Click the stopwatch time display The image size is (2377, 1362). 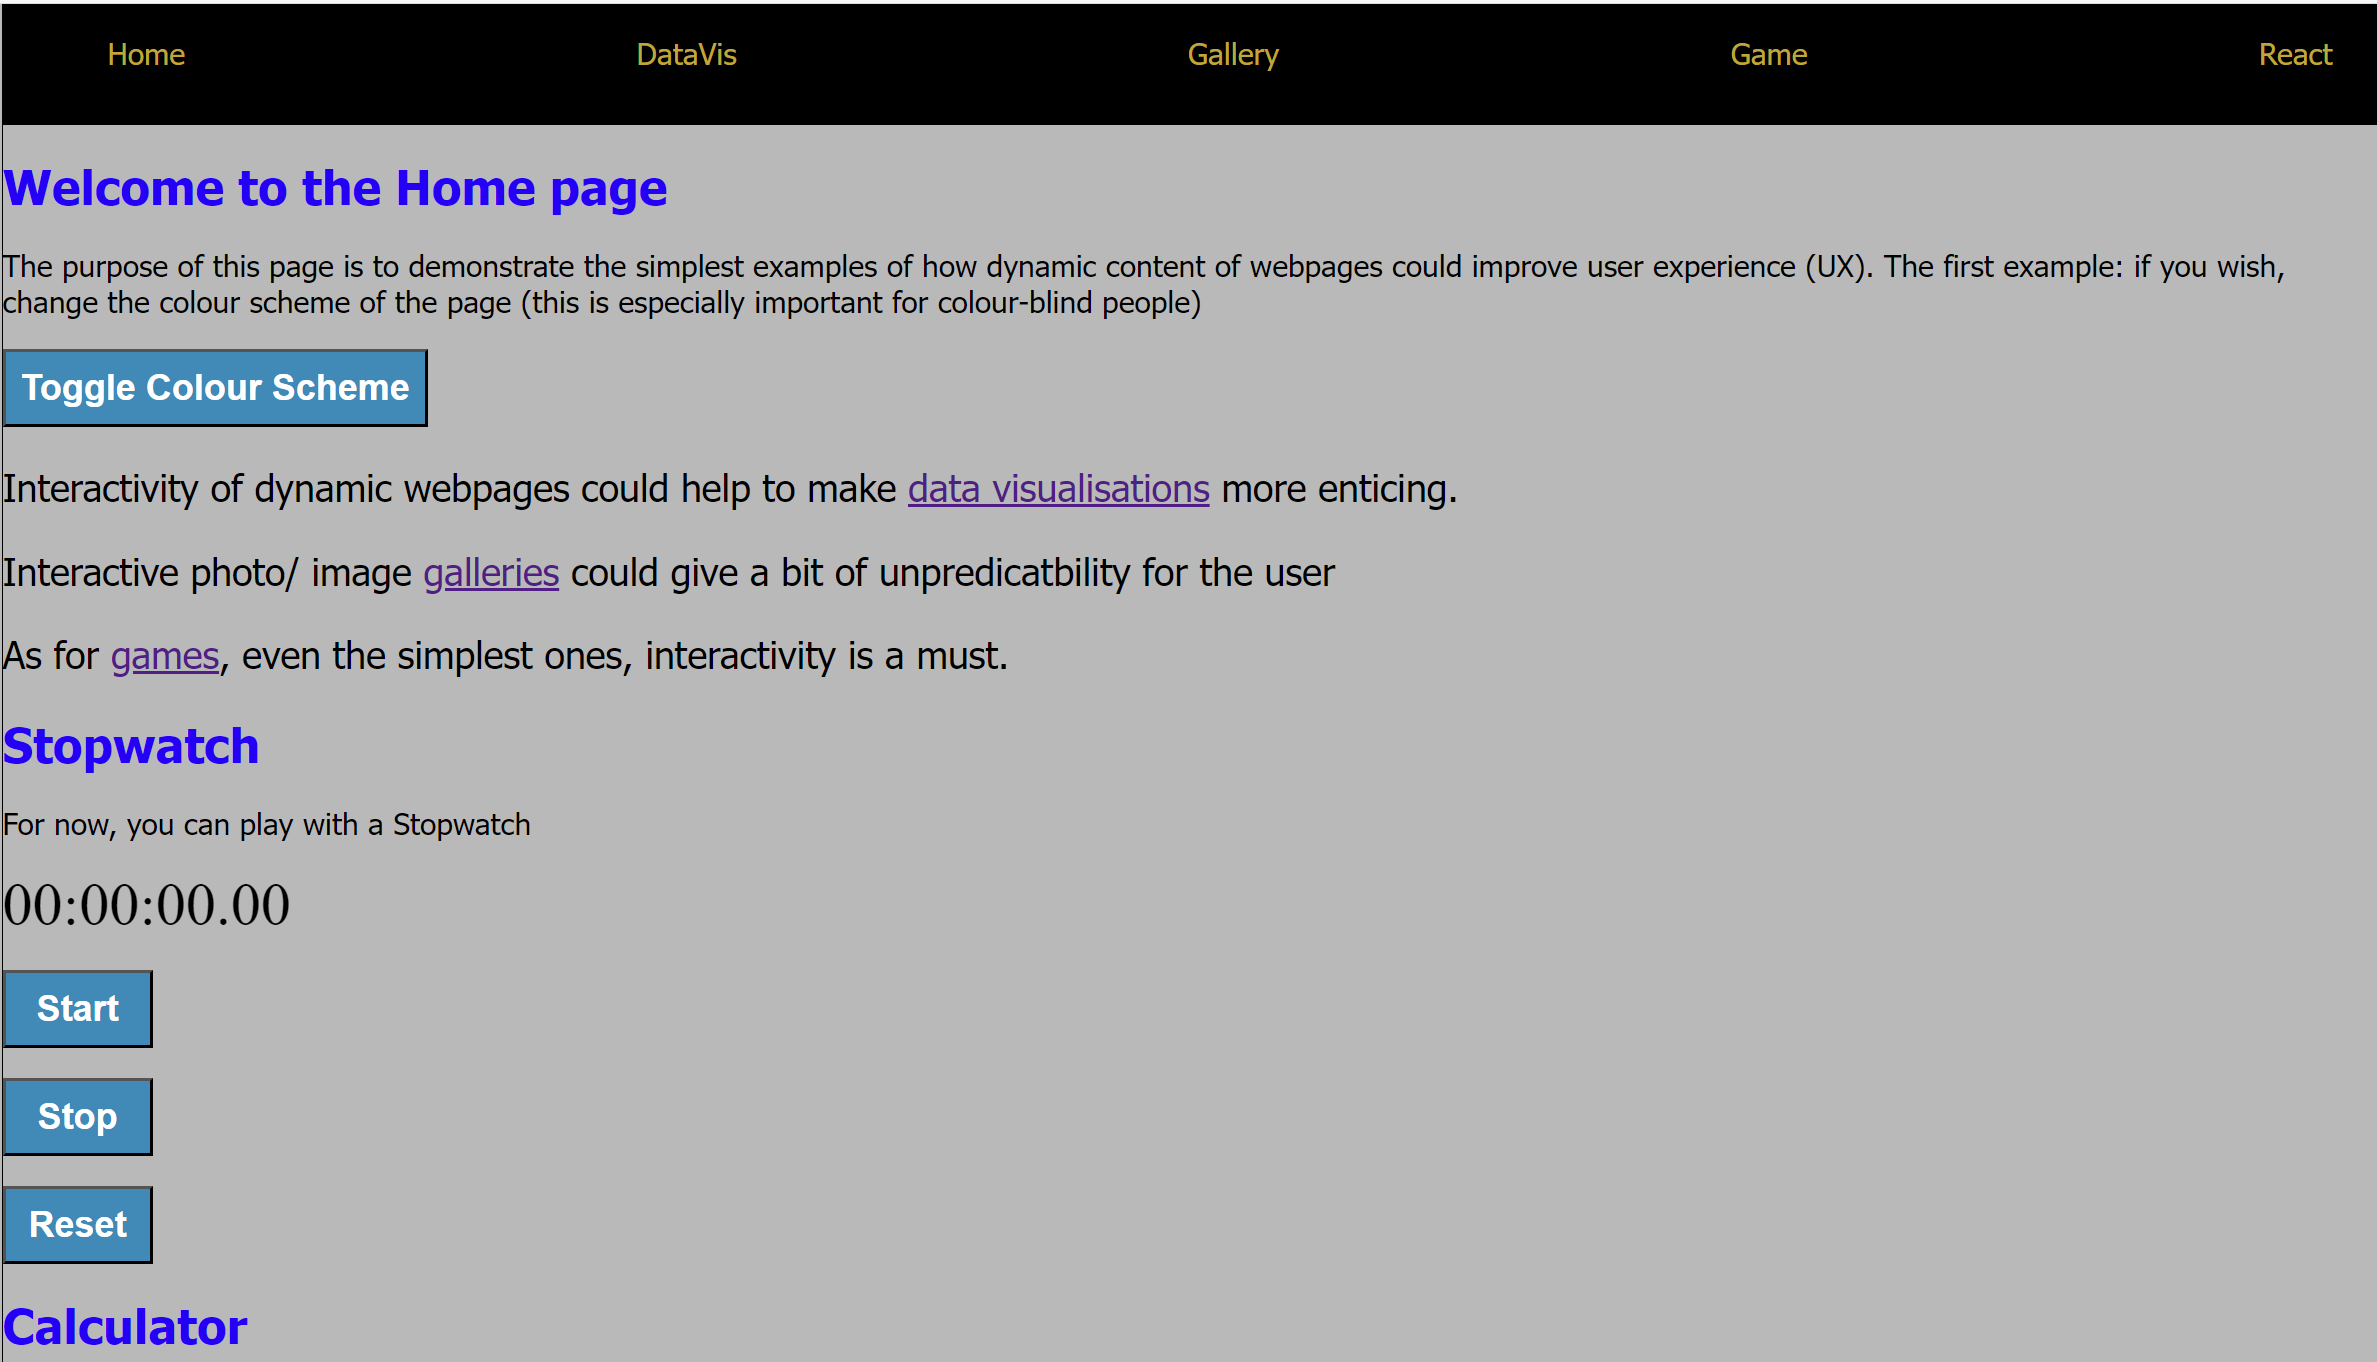point(146,905)
